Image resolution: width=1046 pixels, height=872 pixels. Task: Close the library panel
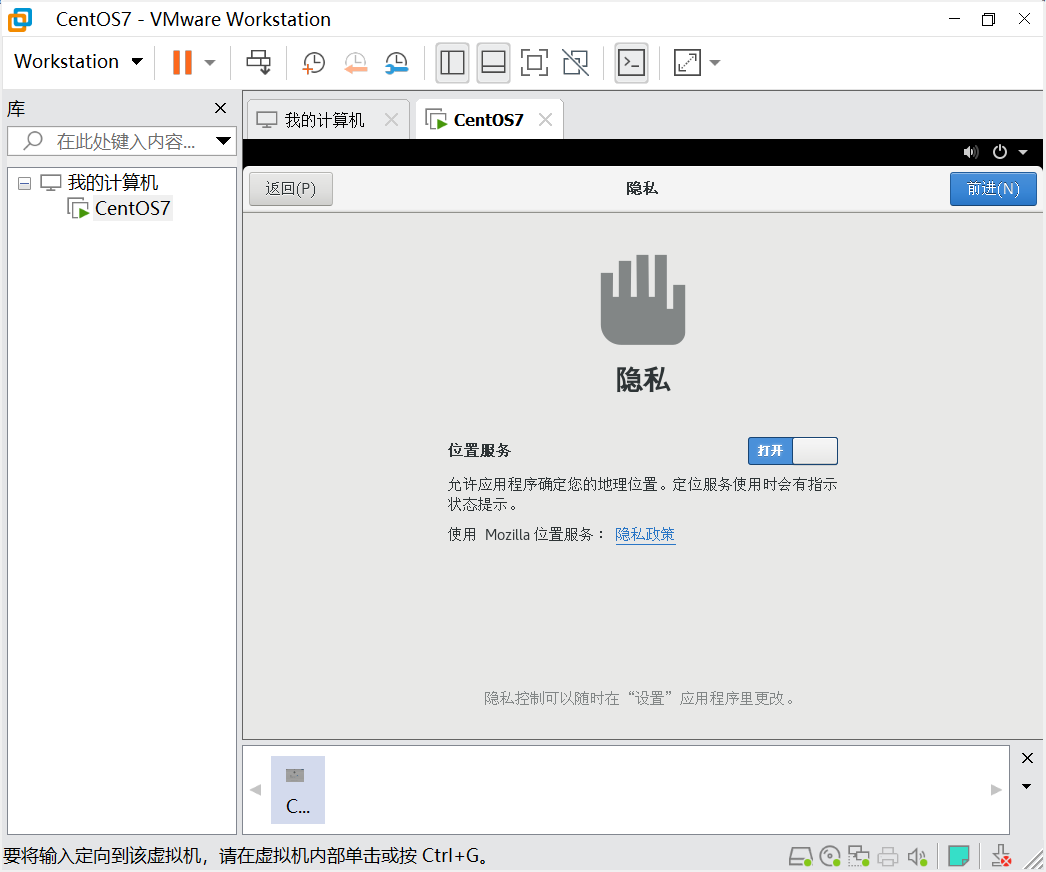coord(220,108)
